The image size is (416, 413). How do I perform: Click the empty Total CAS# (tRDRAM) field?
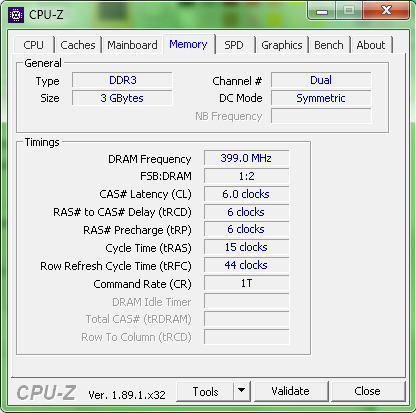coord(246,319)
